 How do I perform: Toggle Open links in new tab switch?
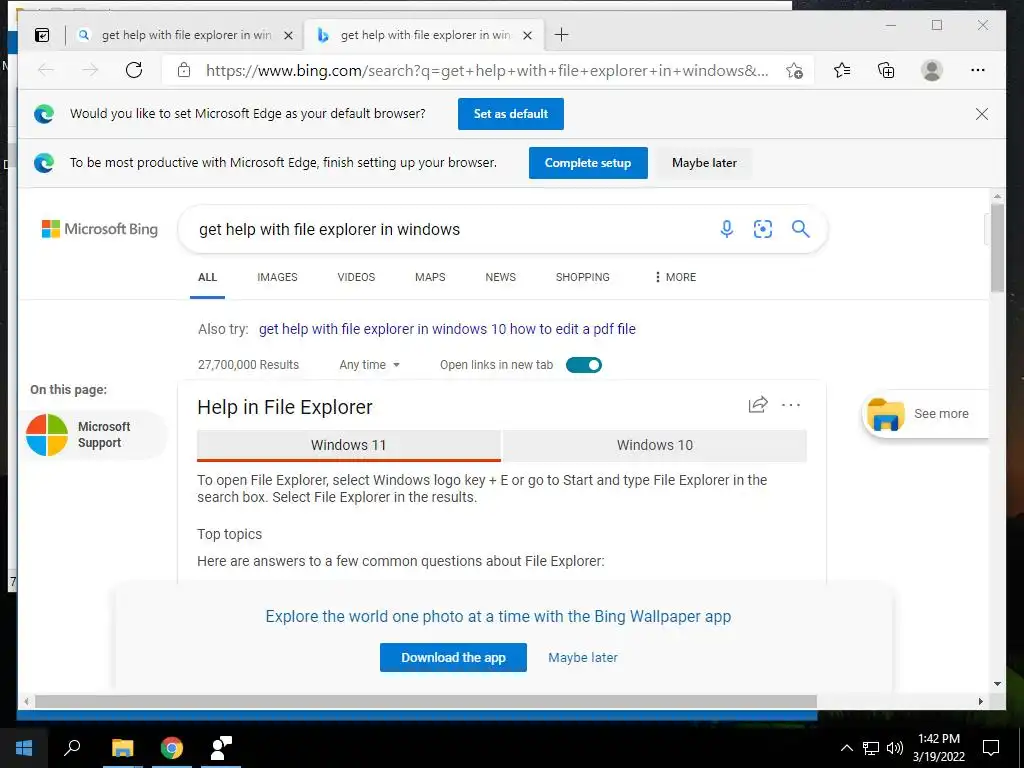pos(584,365)
